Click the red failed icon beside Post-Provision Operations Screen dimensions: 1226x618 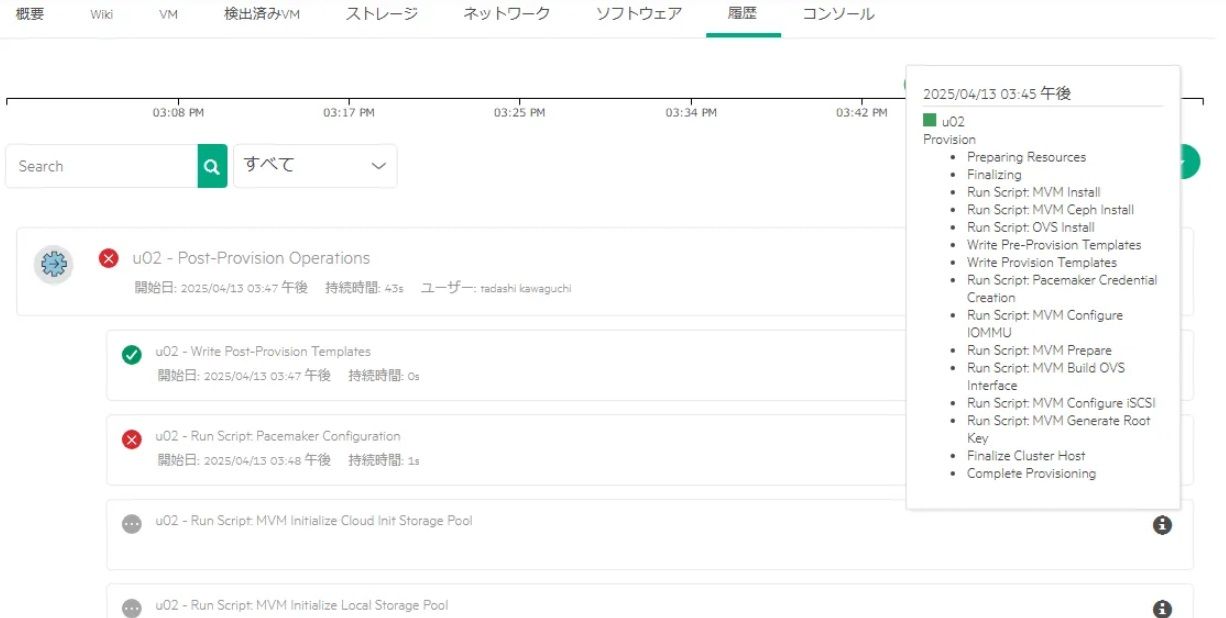[x=109, y=258]
